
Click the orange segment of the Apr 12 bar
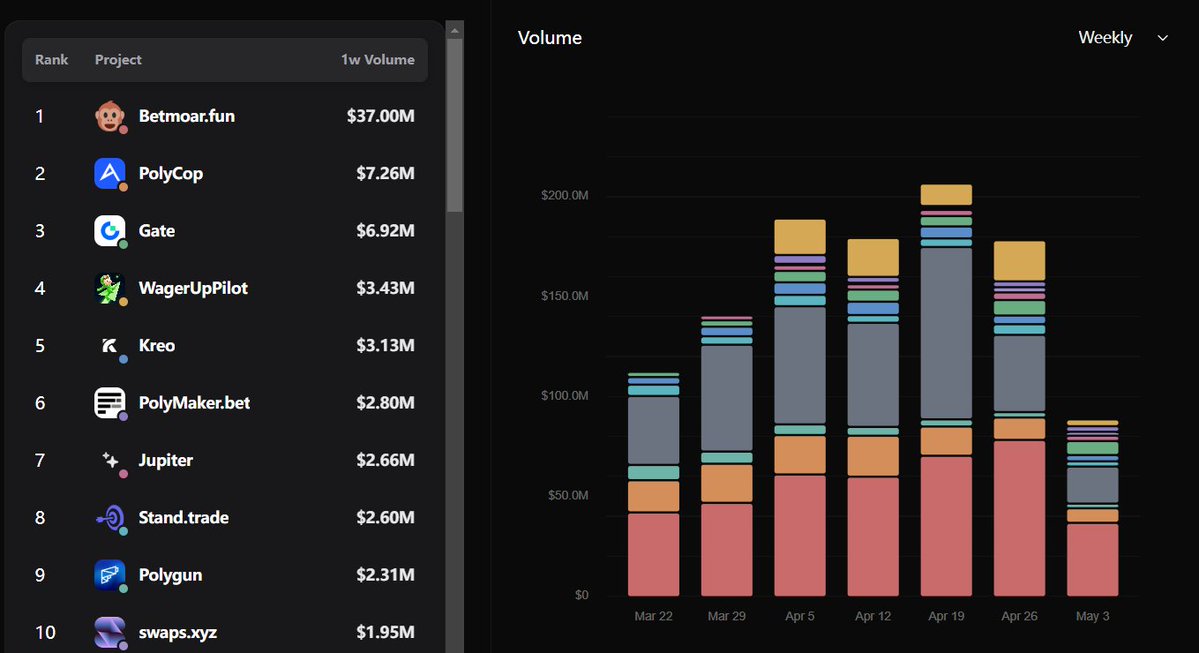[x=873, y=456]
